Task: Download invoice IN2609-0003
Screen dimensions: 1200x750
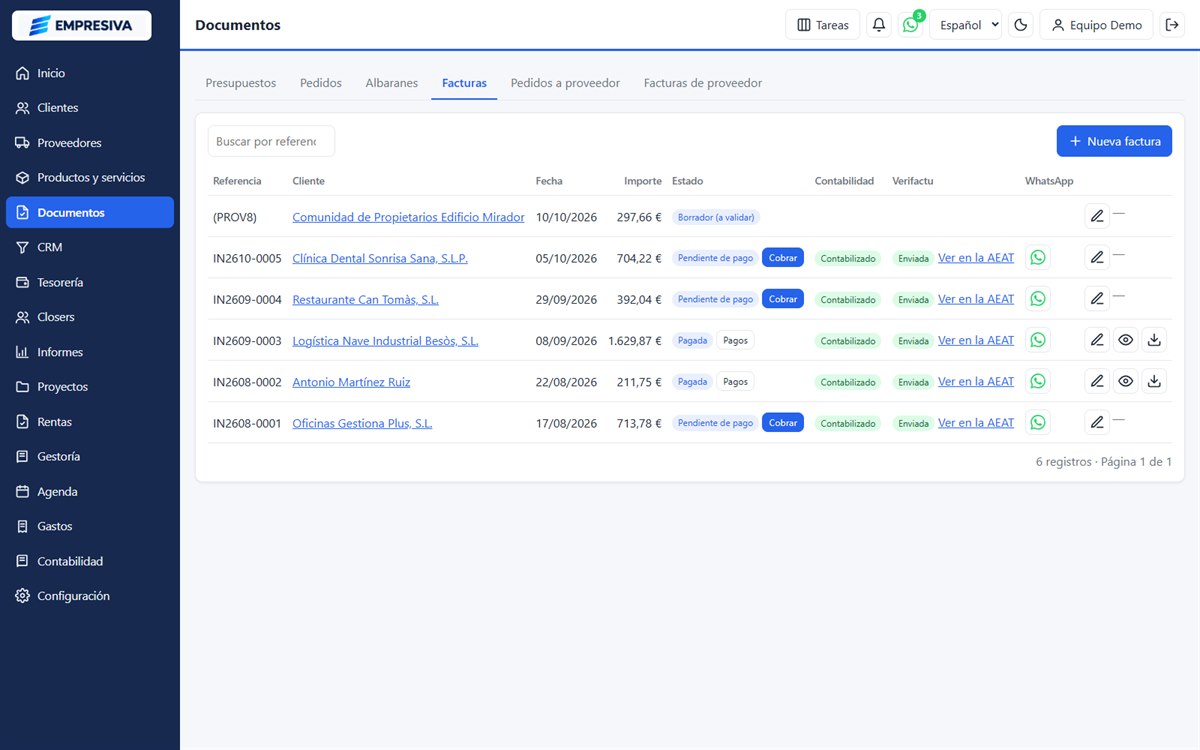Action: [x=1154, y=340]
